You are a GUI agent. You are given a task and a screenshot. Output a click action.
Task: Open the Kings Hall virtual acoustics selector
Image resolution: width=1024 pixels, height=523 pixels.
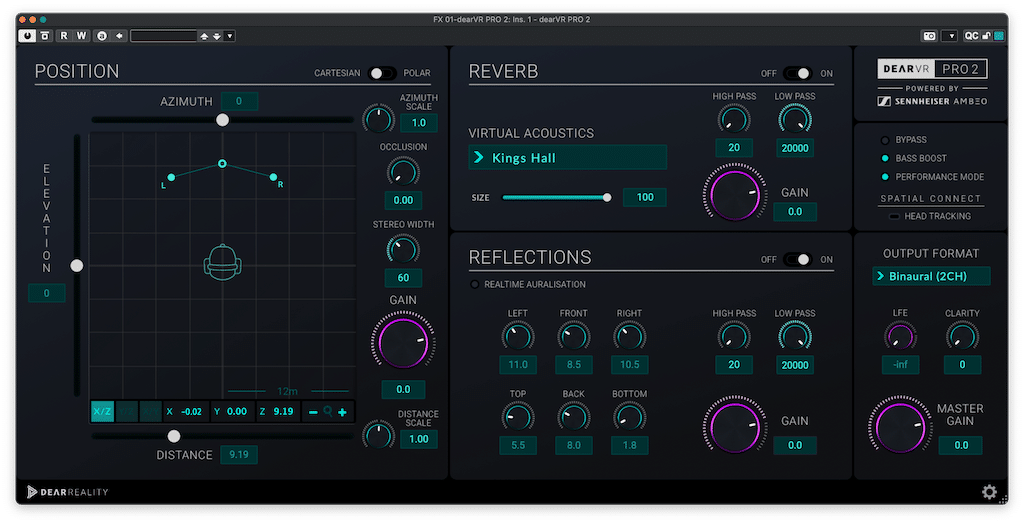(568, 157)
